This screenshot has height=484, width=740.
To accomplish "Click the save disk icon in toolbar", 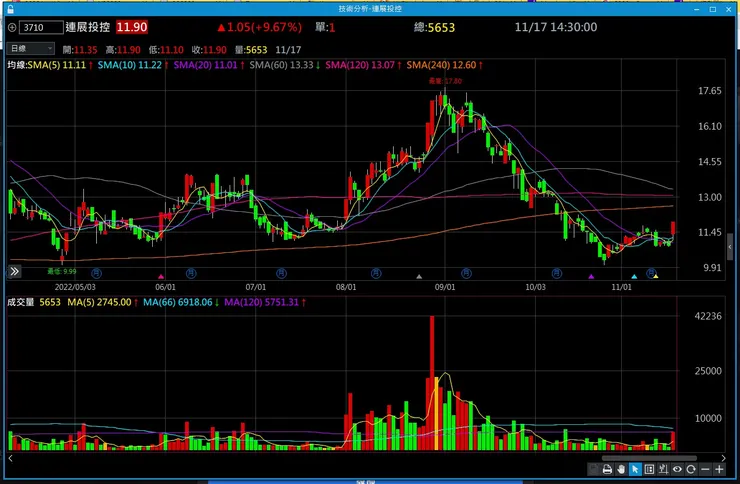I will point(594,469).
